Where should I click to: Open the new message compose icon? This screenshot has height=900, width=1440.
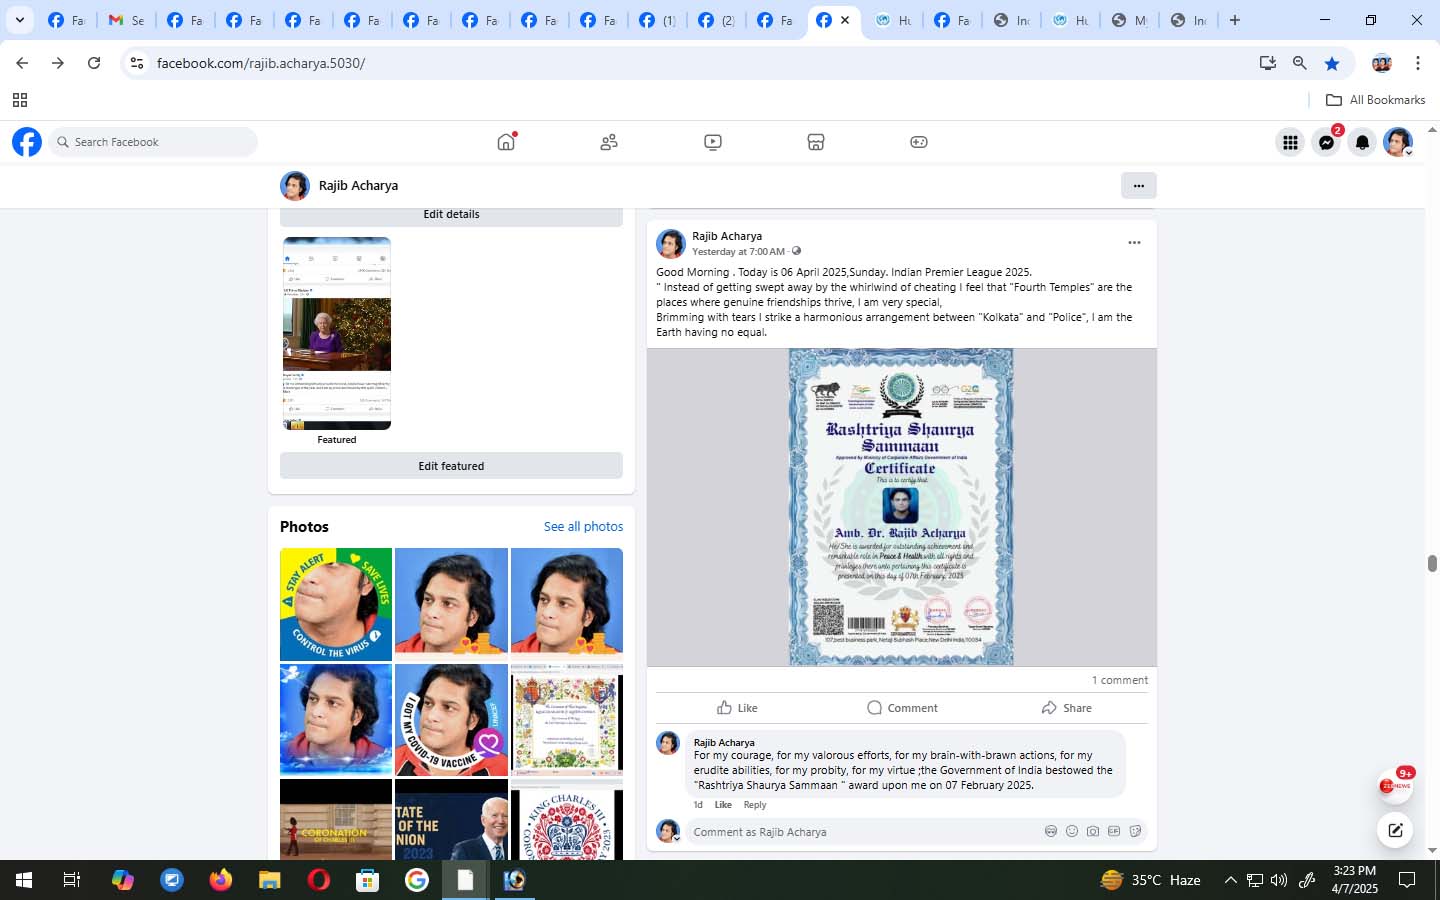1395,830
